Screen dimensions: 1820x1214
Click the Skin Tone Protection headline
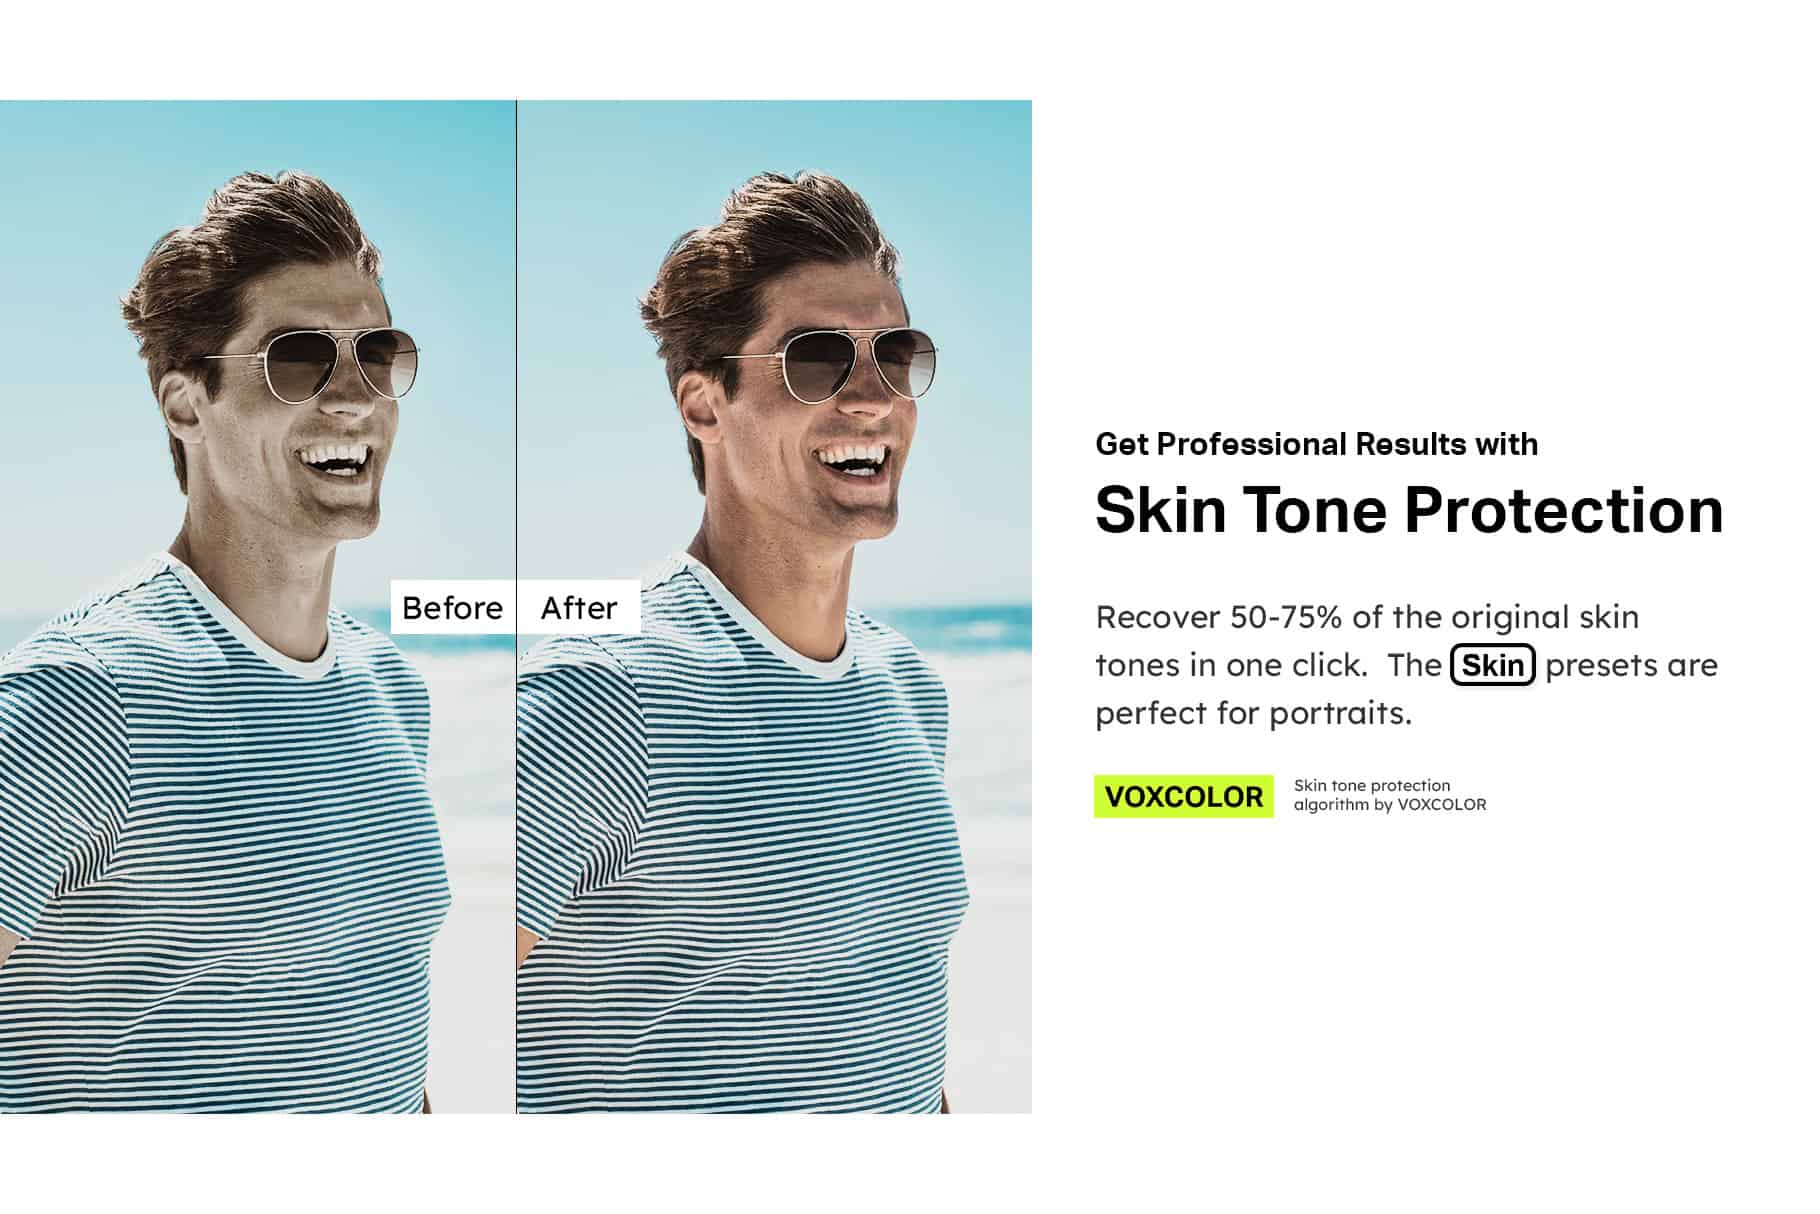point(1409,509)
